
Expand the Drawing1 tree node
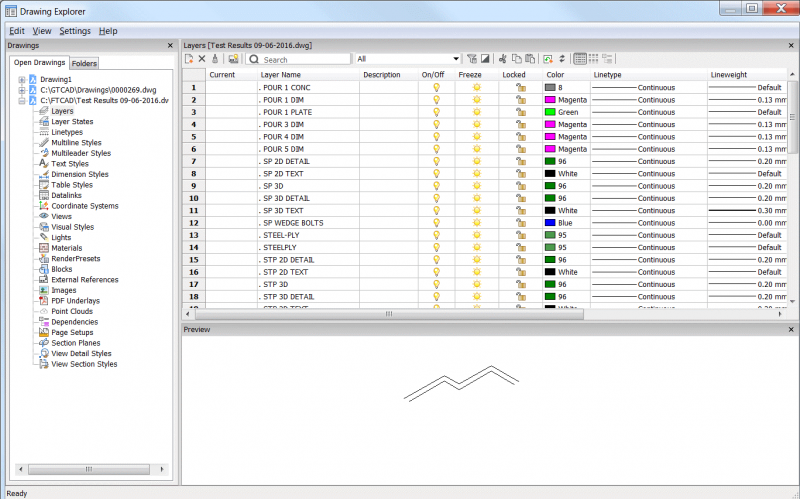[x=22, y=80]
